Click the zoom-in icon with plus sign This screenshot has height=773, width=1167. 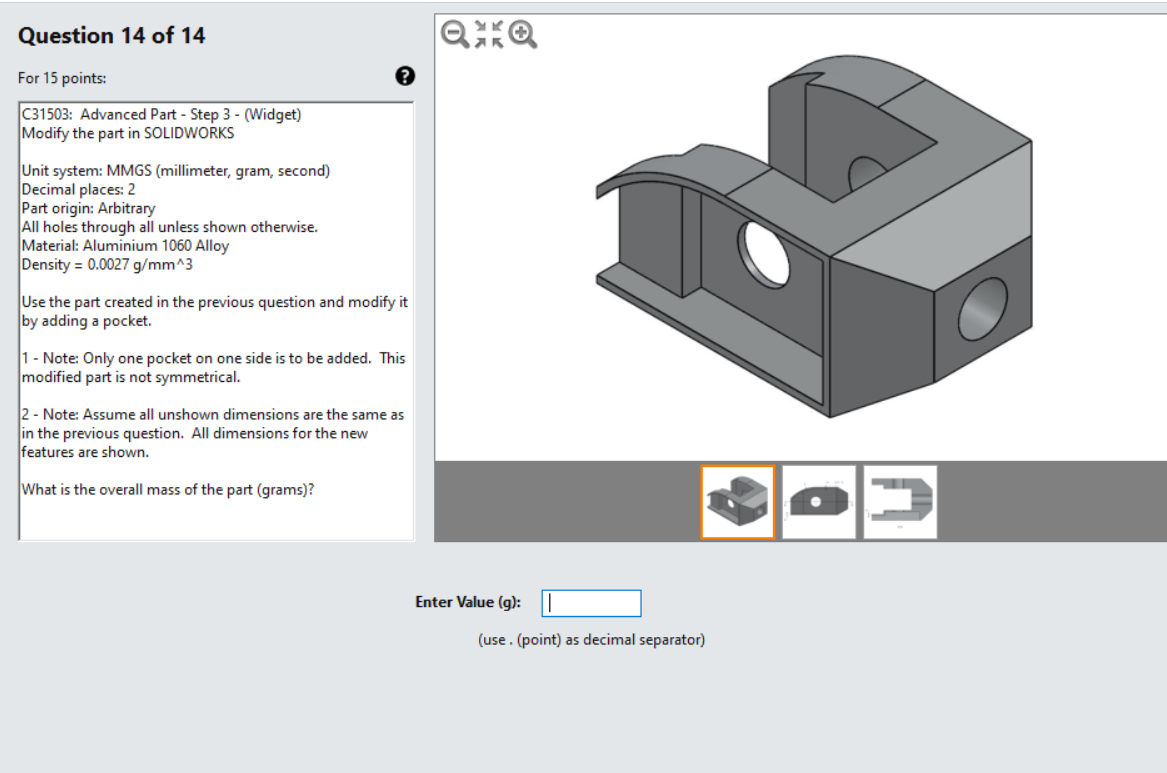tap(522, 33)
